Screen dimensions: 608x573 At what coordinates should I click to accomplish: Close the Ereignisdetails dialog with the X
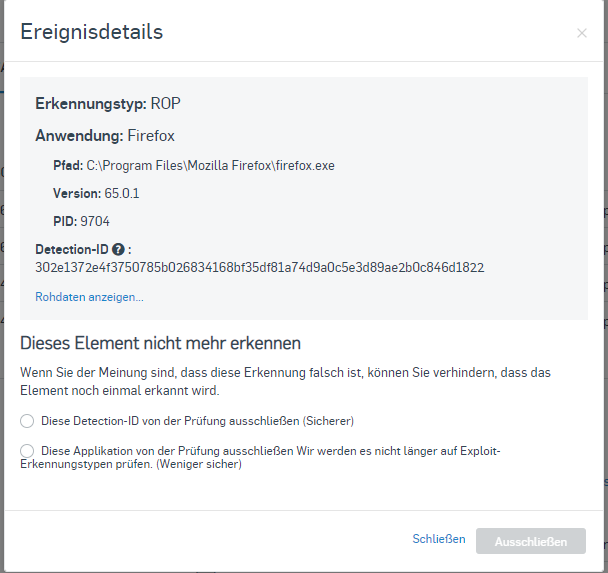tap(582, 33)
